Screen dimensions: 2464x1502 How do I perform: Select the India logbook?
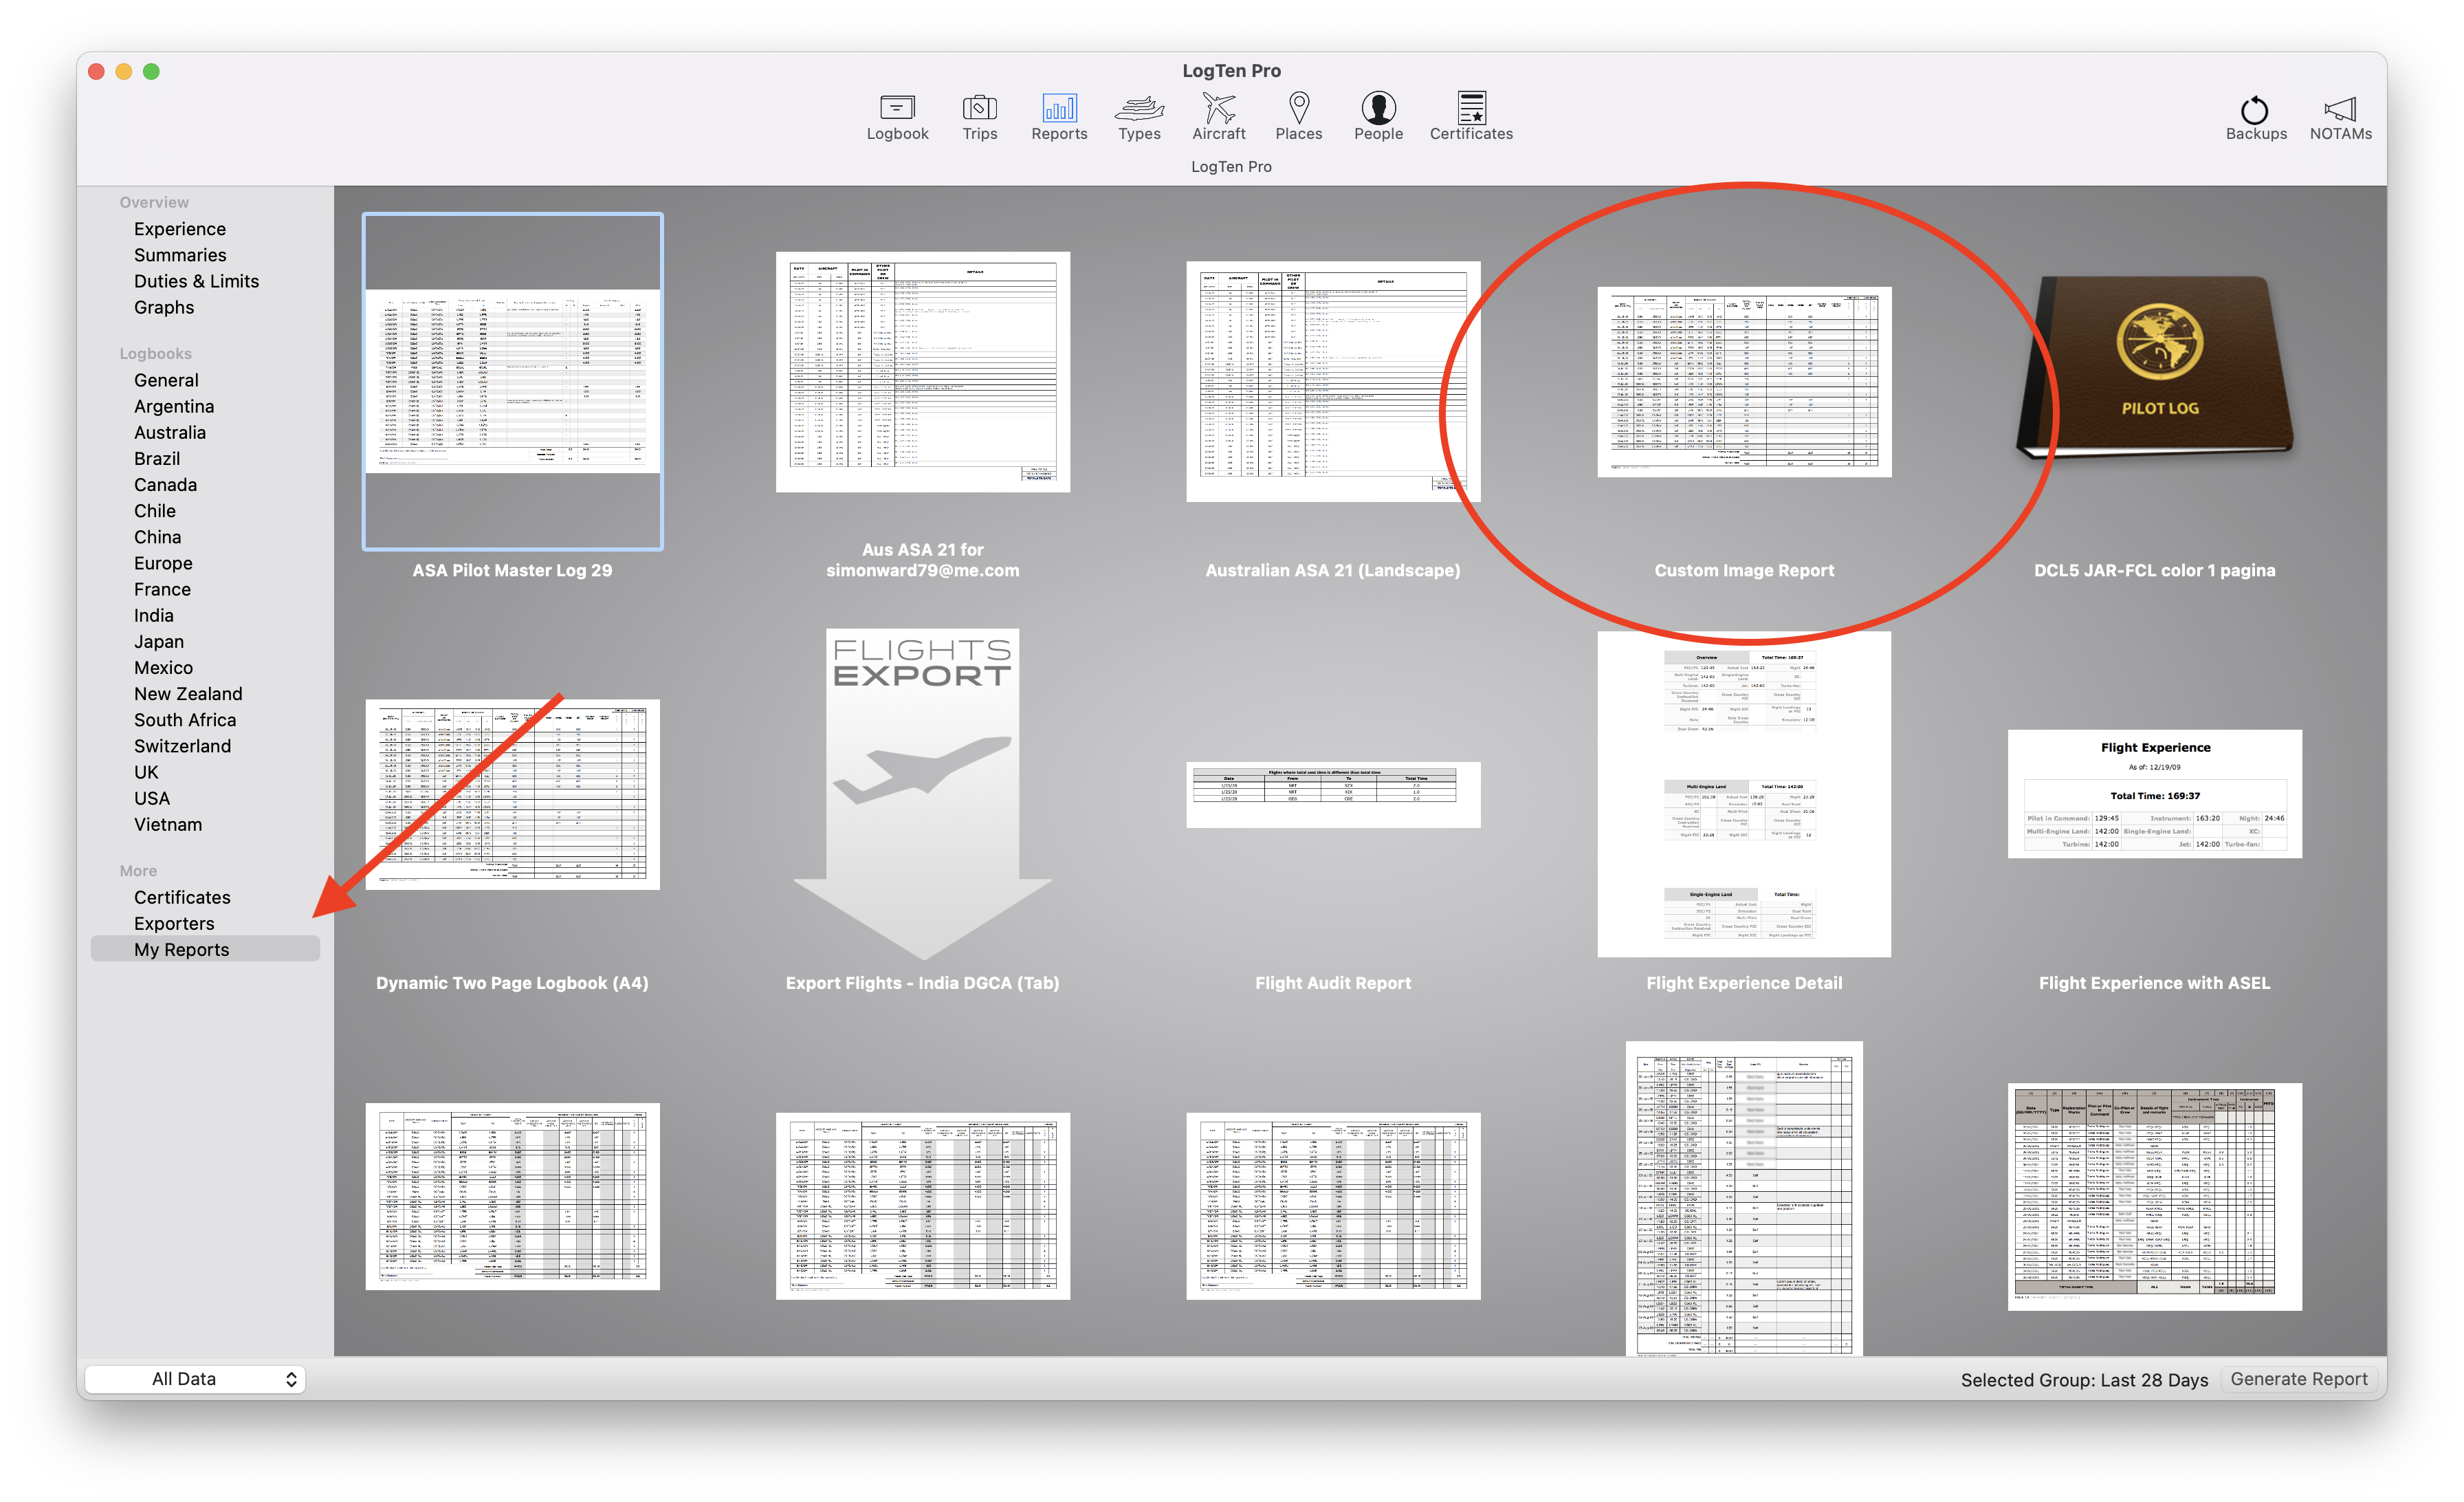(x=153, y=615)
